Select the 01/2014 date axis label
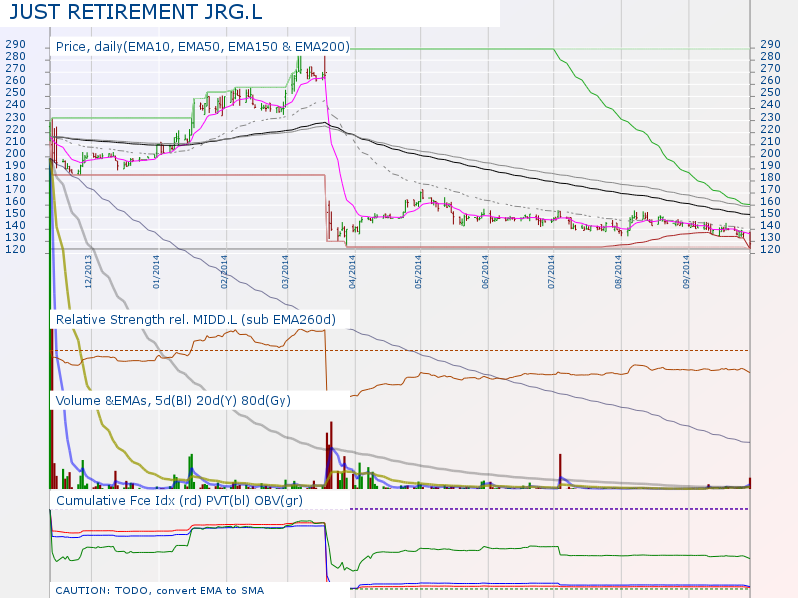This screenshot has width=798, height=598. tap(157, 271)
